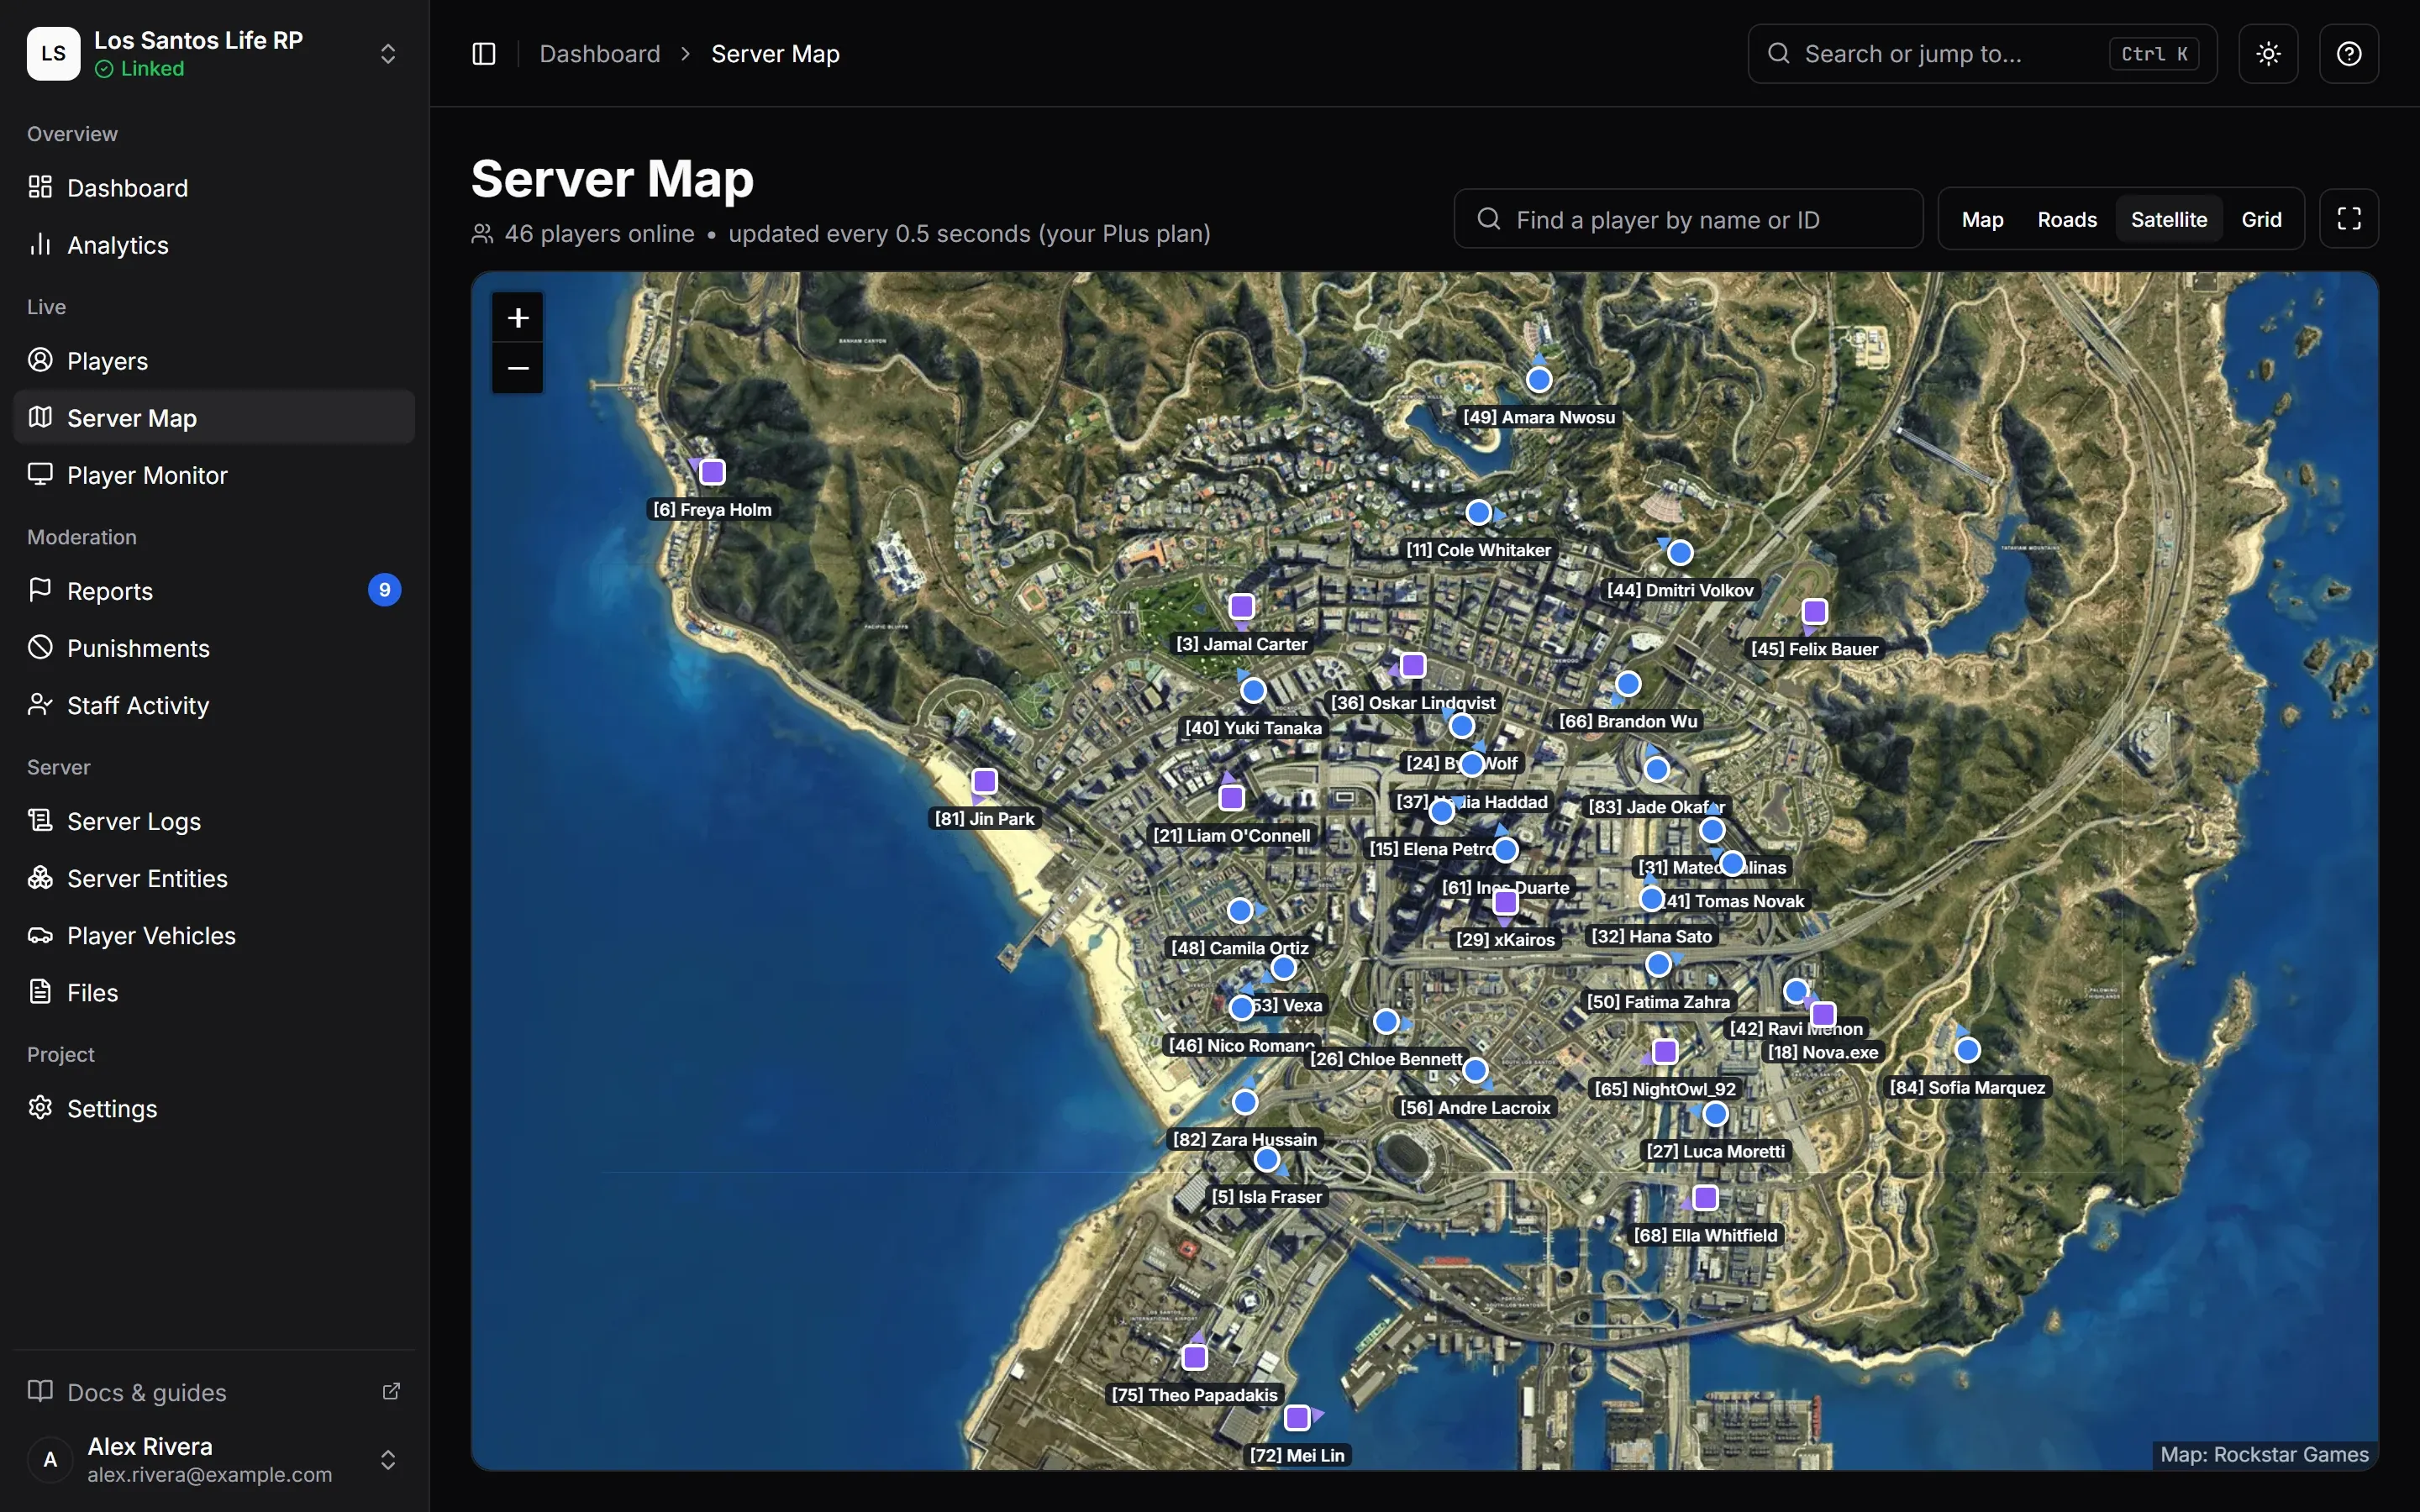Open Player Monitor
Screen dimensions: 2420x1512
tap(214, 475)
